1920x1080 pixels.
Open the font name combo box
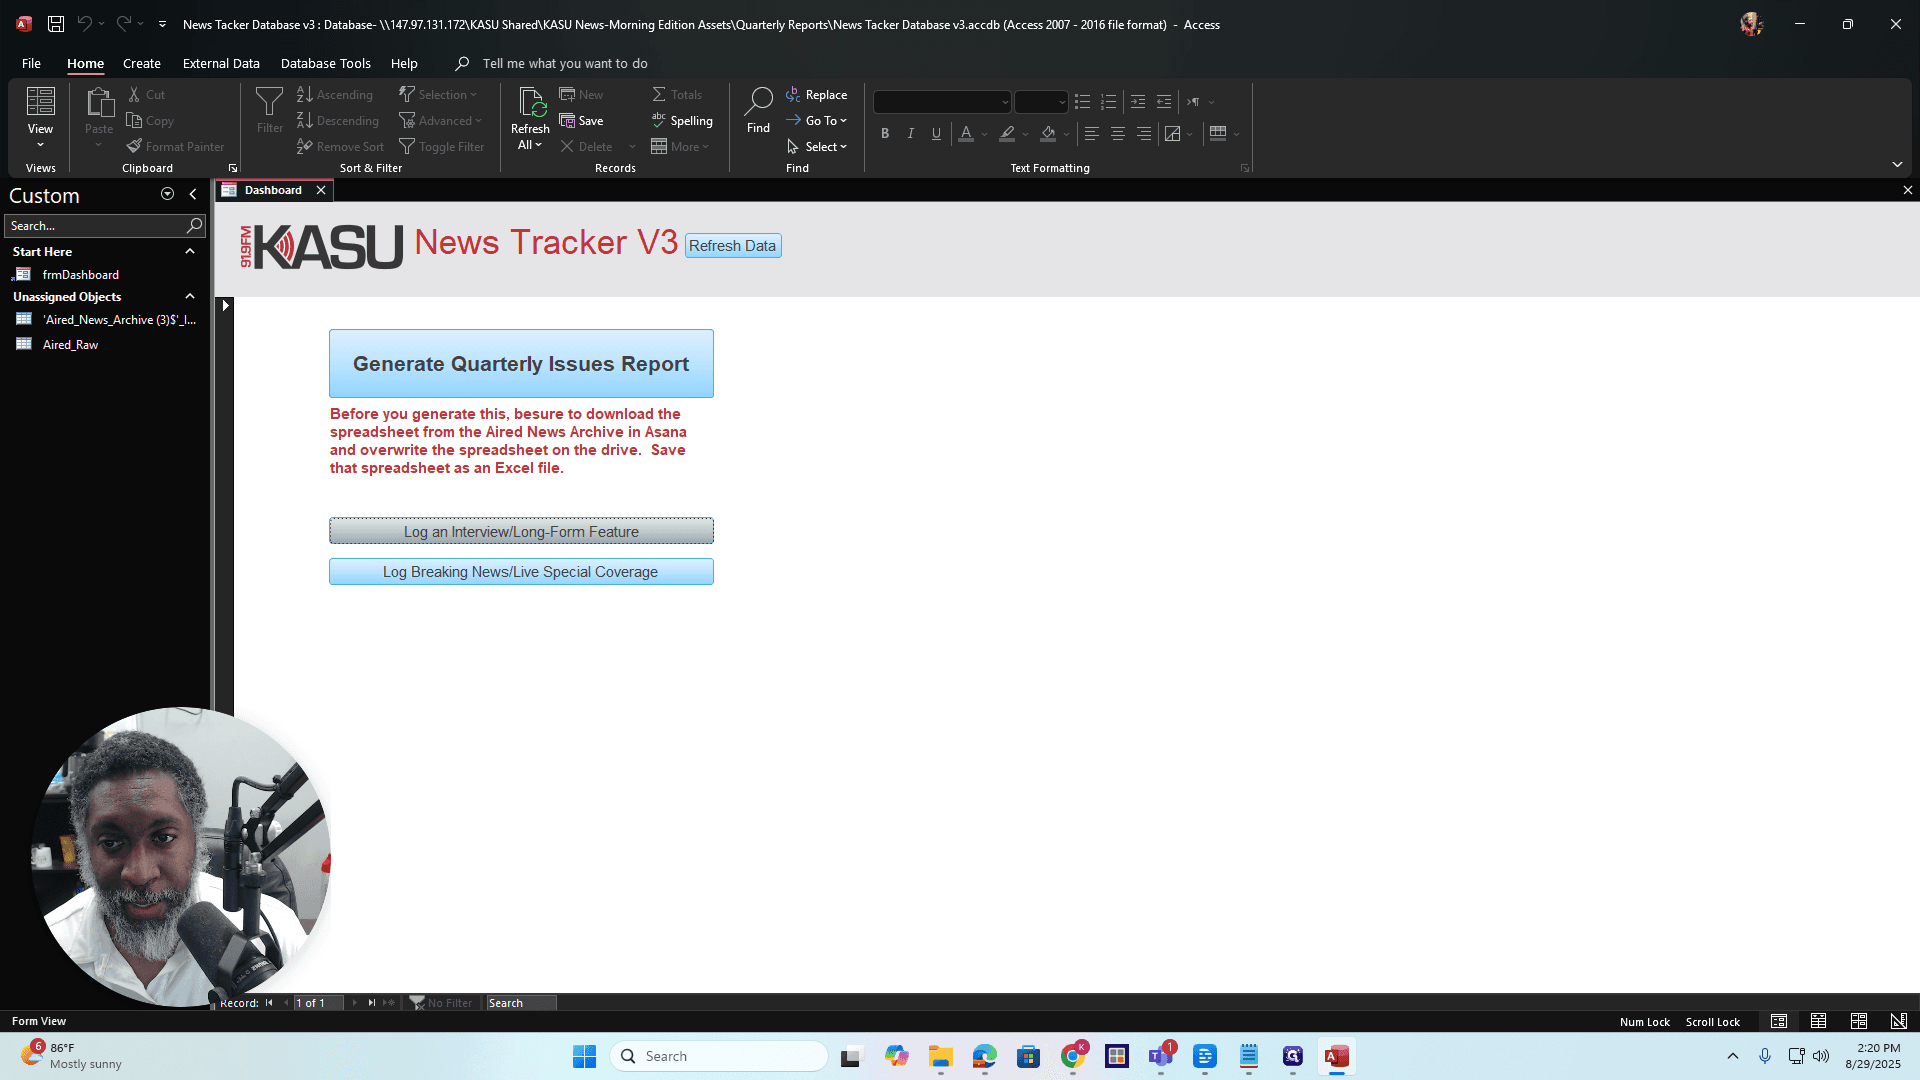click(941, 102)
